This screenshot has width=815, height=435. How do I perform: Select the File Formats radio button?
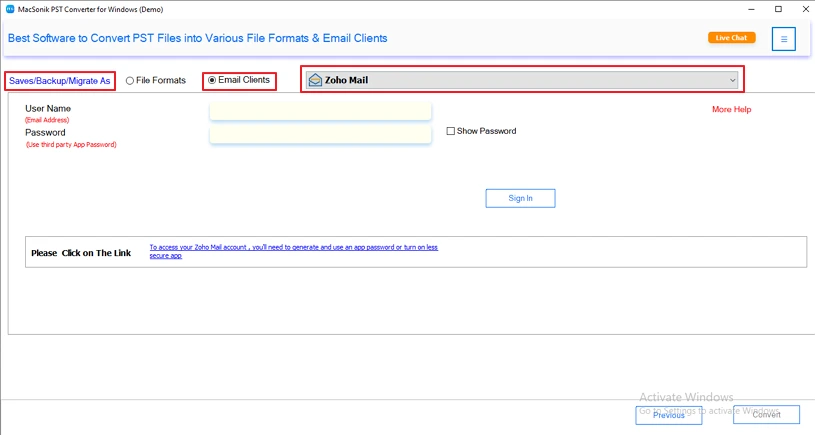click(x=130, y=81)
